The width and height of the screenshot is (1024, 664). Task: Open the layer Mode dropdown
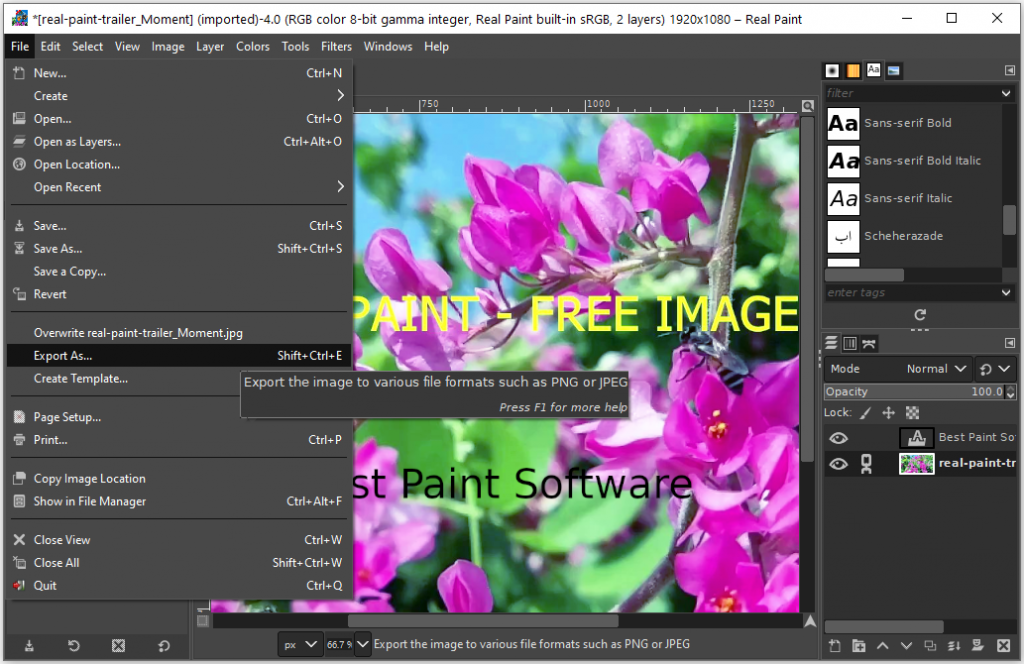(936, 369)
